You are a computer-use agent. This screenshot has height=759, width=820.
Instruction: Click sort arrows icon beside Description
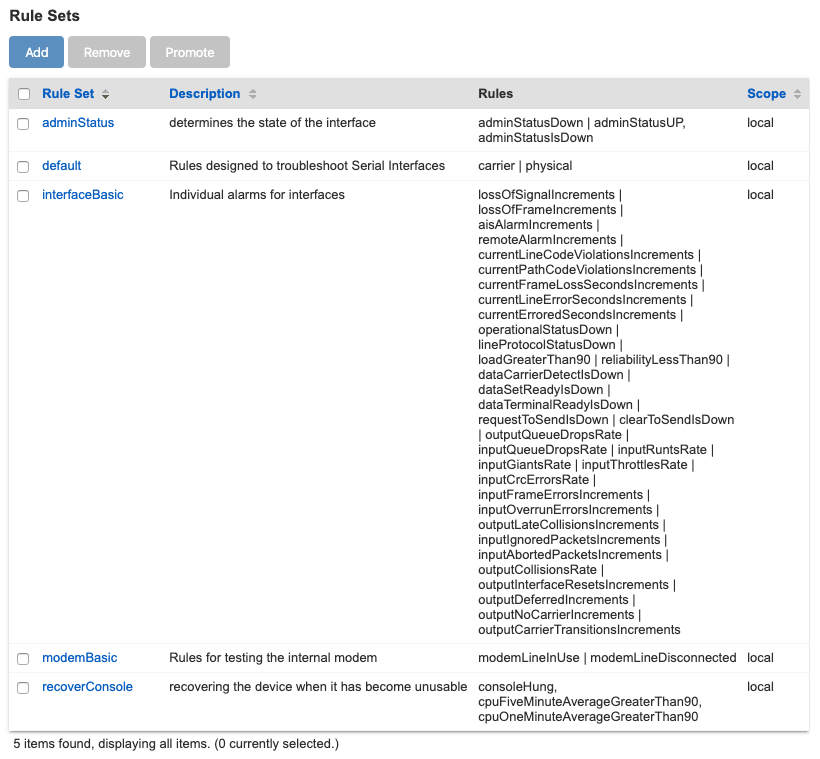point(253,94)
